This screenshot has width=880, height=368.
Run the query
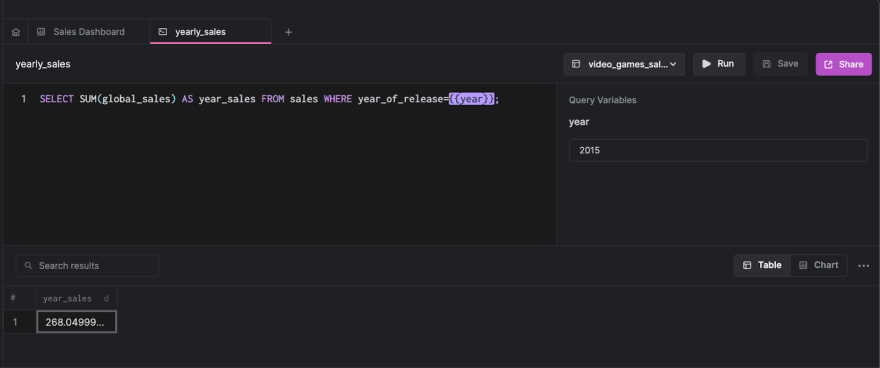[x=719, y=64]
